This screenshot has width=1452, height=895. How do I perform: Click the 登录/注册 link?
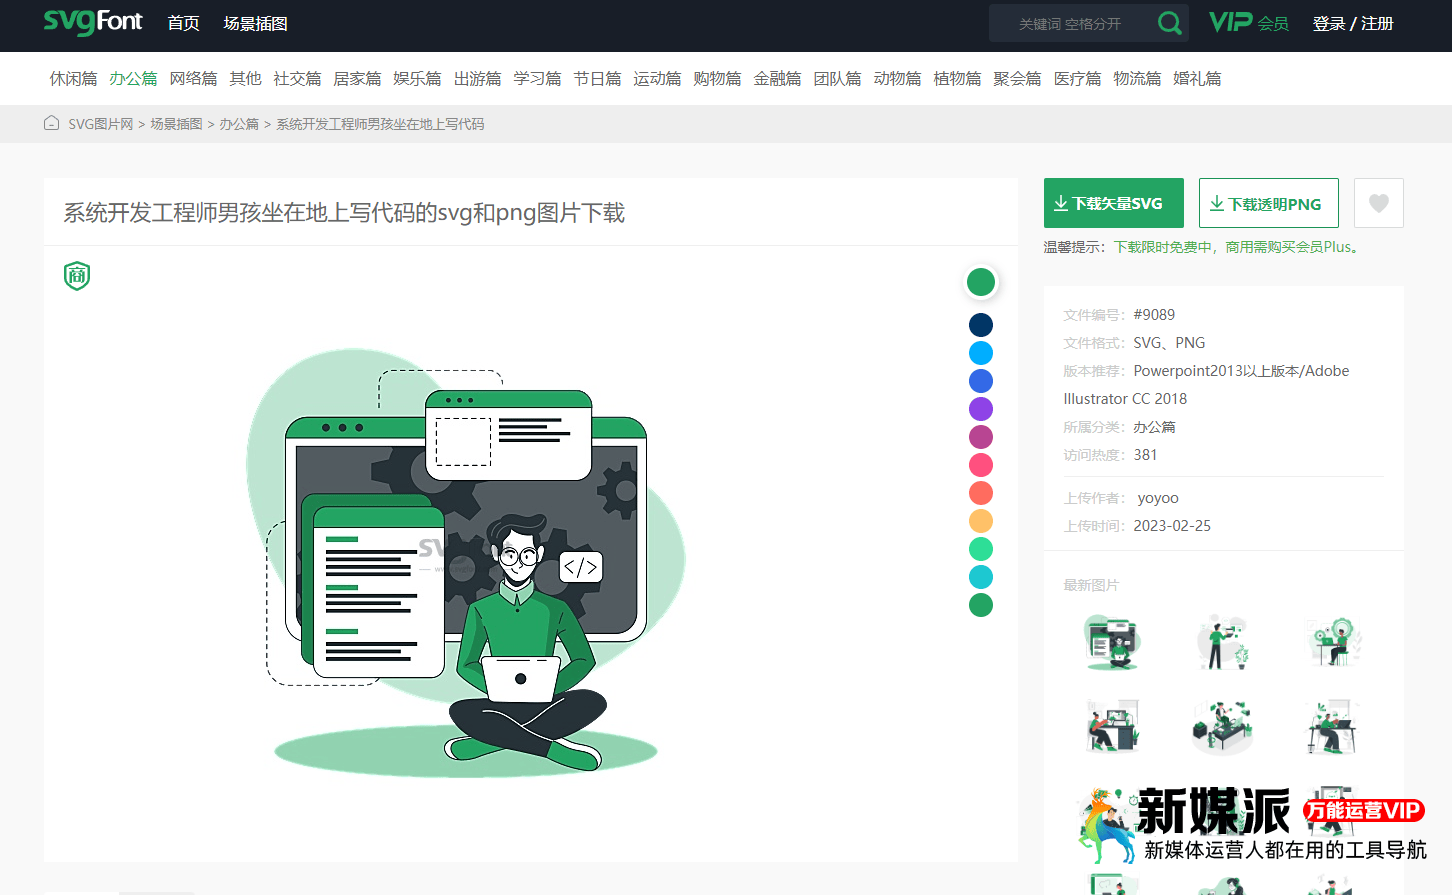click(x=1353, y=22)
